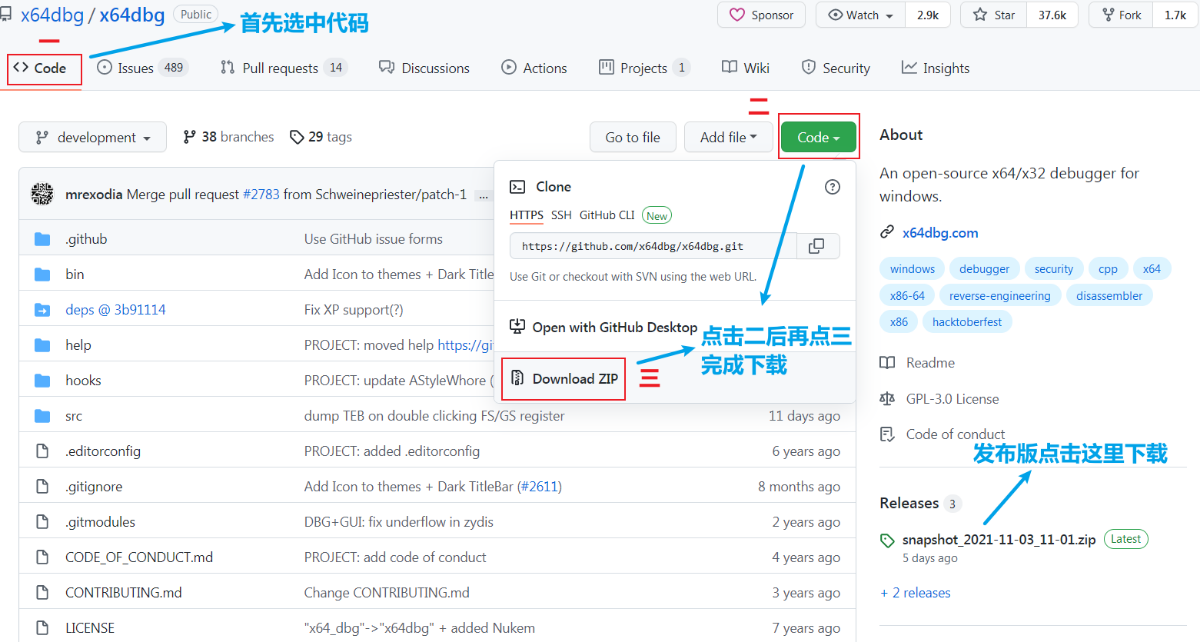Screen dimensions: 1200x642
Task: Open the Security tab
Action: coord(836,68)
